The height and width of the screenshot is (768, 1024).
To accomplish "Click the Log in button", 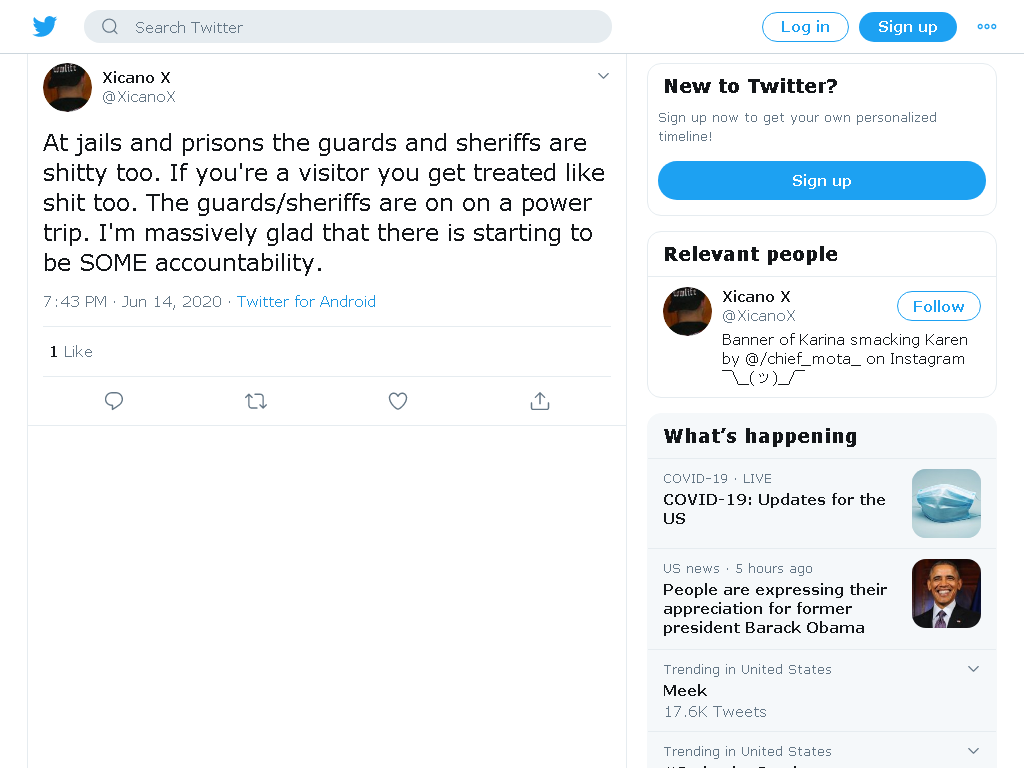I will pos(805,27).
